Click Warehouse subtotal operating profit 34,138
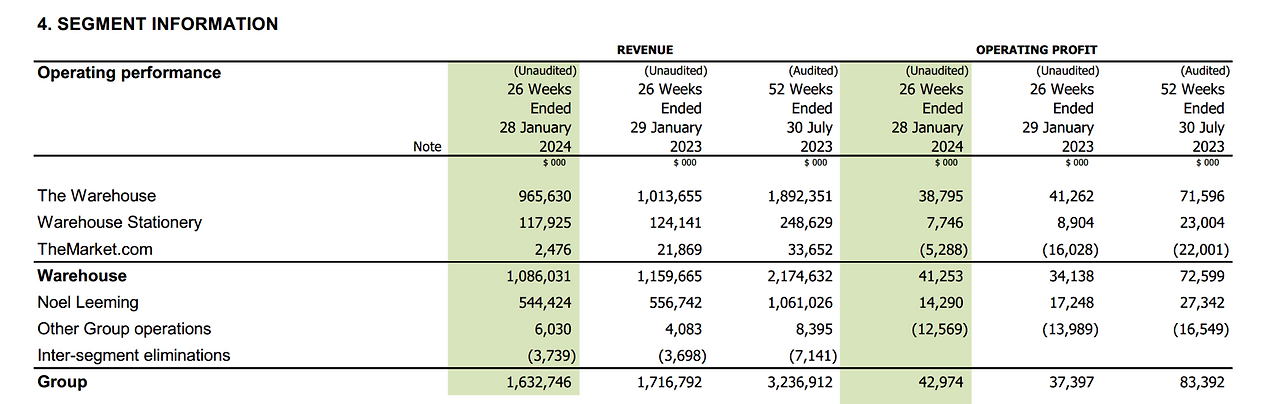 click(x=1071, y=276)
